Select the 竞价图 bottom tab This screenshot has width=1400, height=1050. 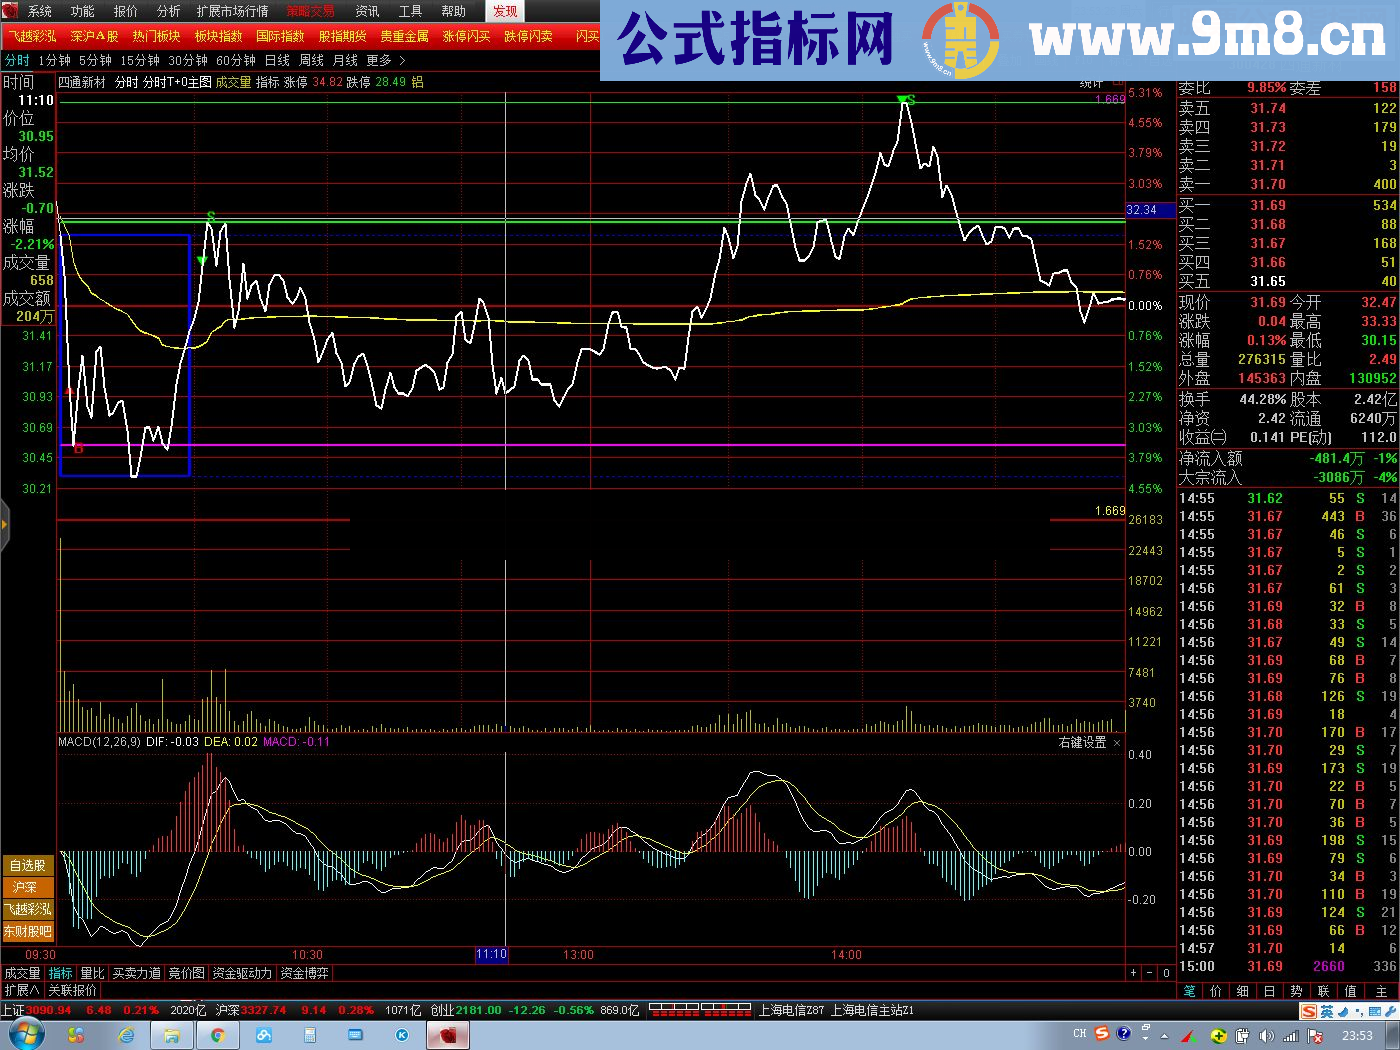(x=186, y=973)
